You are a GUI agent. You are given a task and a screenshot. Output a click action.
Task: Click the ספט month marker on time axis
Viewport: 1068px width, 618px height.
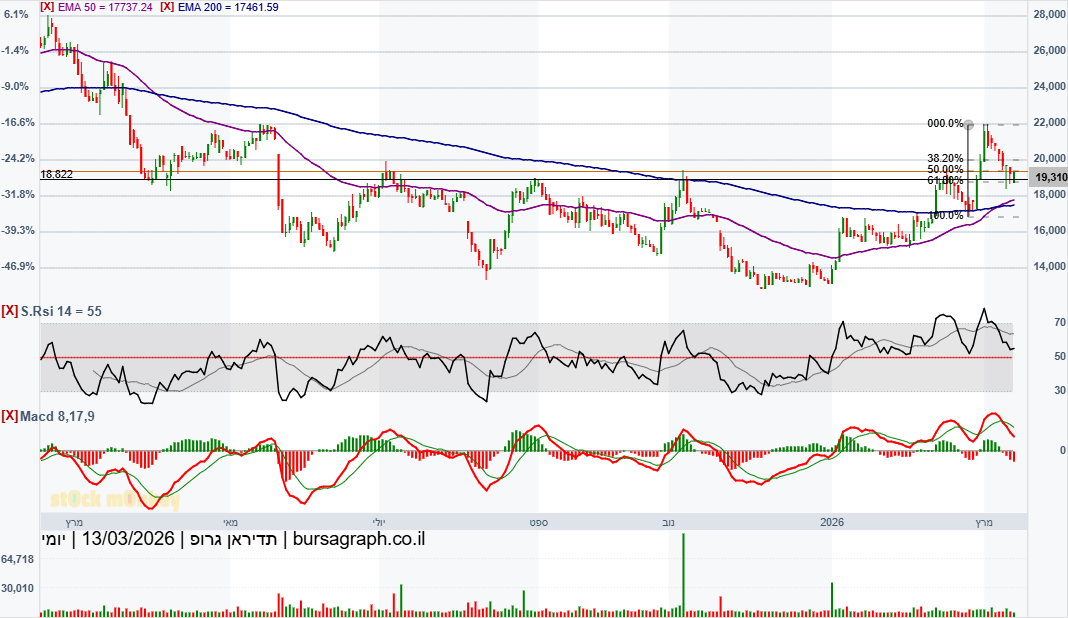[x=538, y=523]
